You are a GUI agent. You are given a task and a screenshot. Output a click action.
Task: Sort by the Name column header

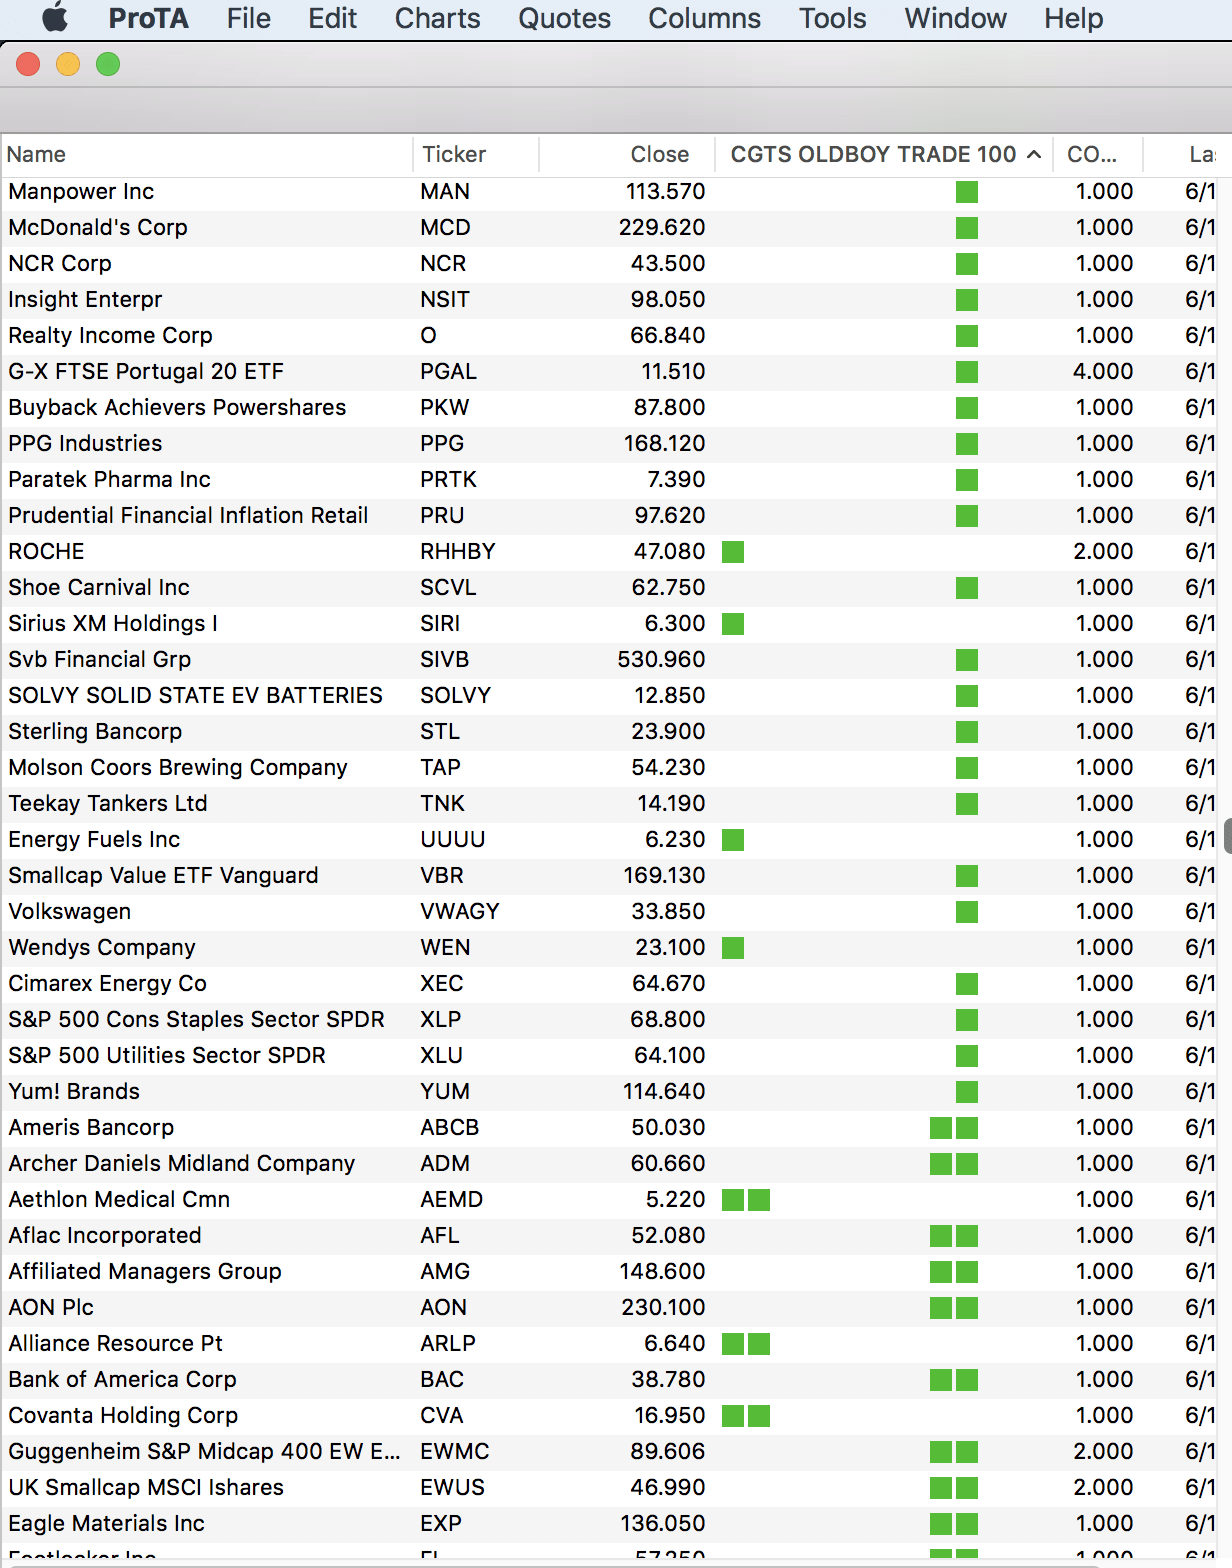point(207,154)
